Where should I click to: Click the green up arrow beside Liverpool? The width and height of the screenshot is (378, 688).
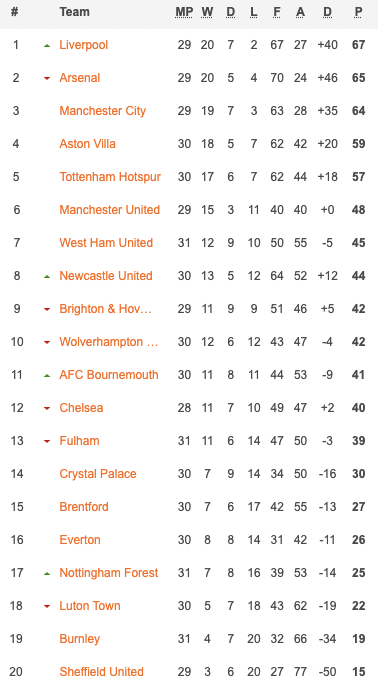click(47, 46)
